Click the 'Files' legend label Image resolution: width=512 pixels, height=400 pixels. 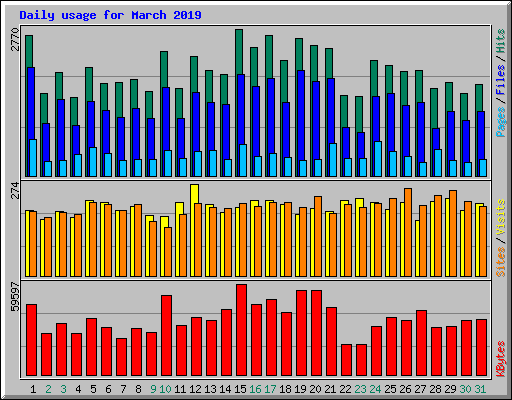coord(501,79)
